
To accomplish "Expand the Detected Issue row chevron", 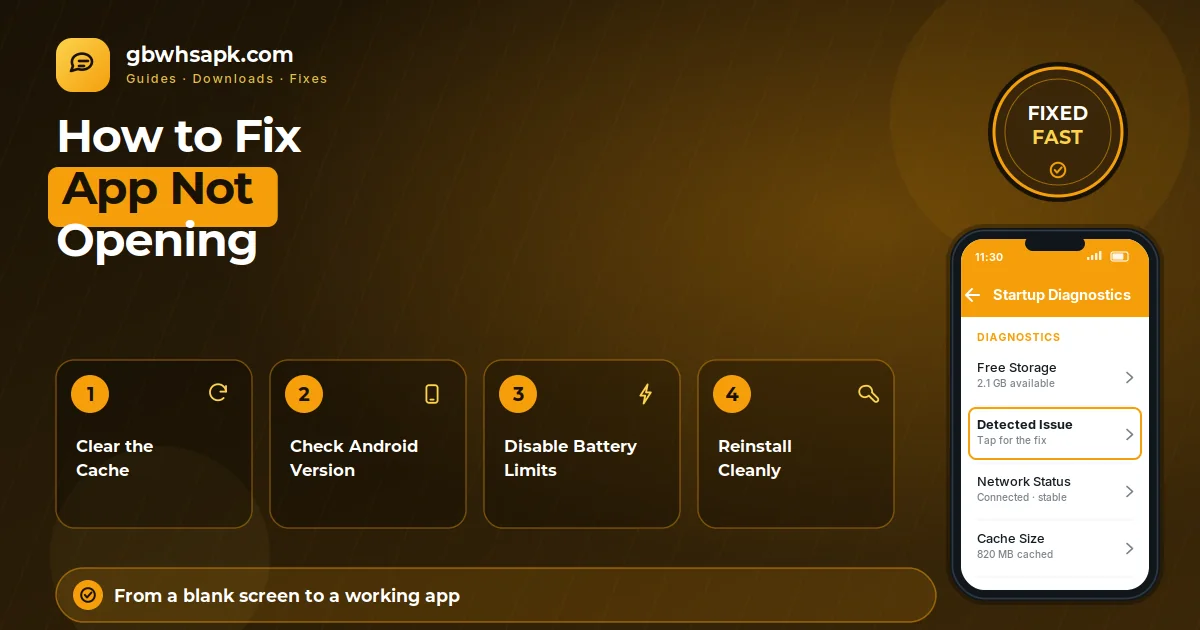I will (x=1129, y=434).
